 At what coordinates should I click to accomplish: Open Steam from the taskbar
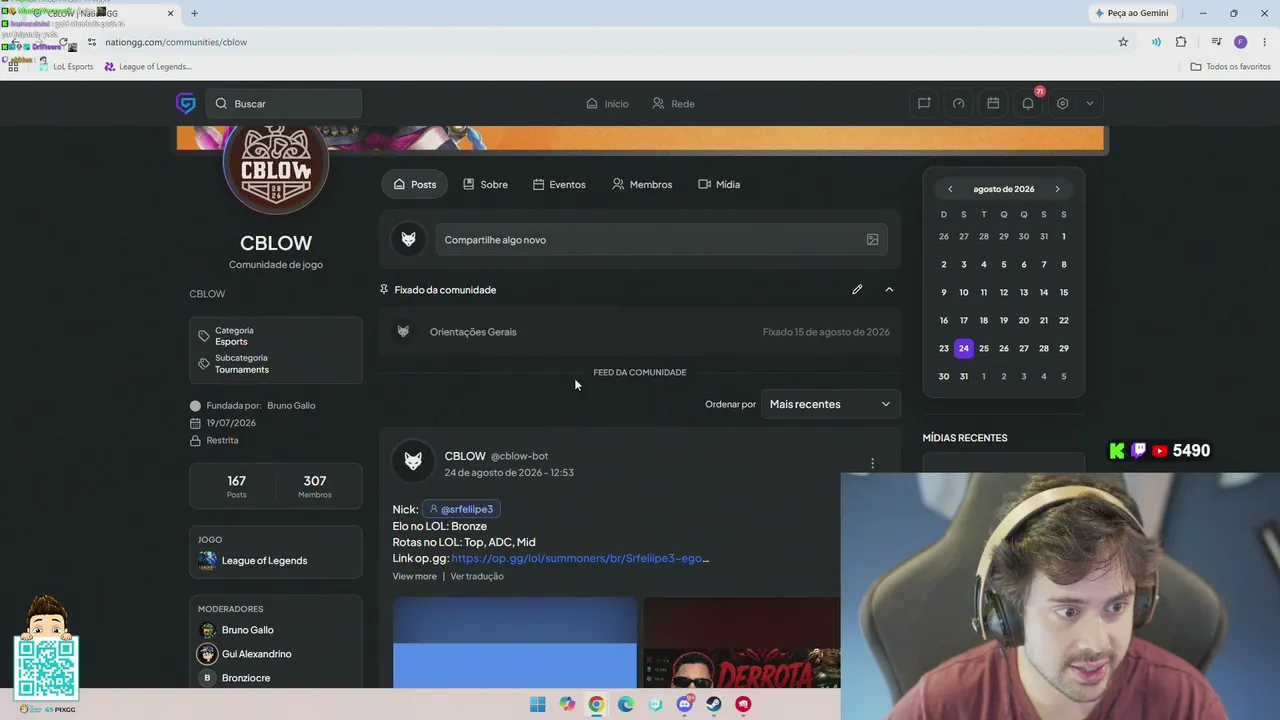pos(714,704)
